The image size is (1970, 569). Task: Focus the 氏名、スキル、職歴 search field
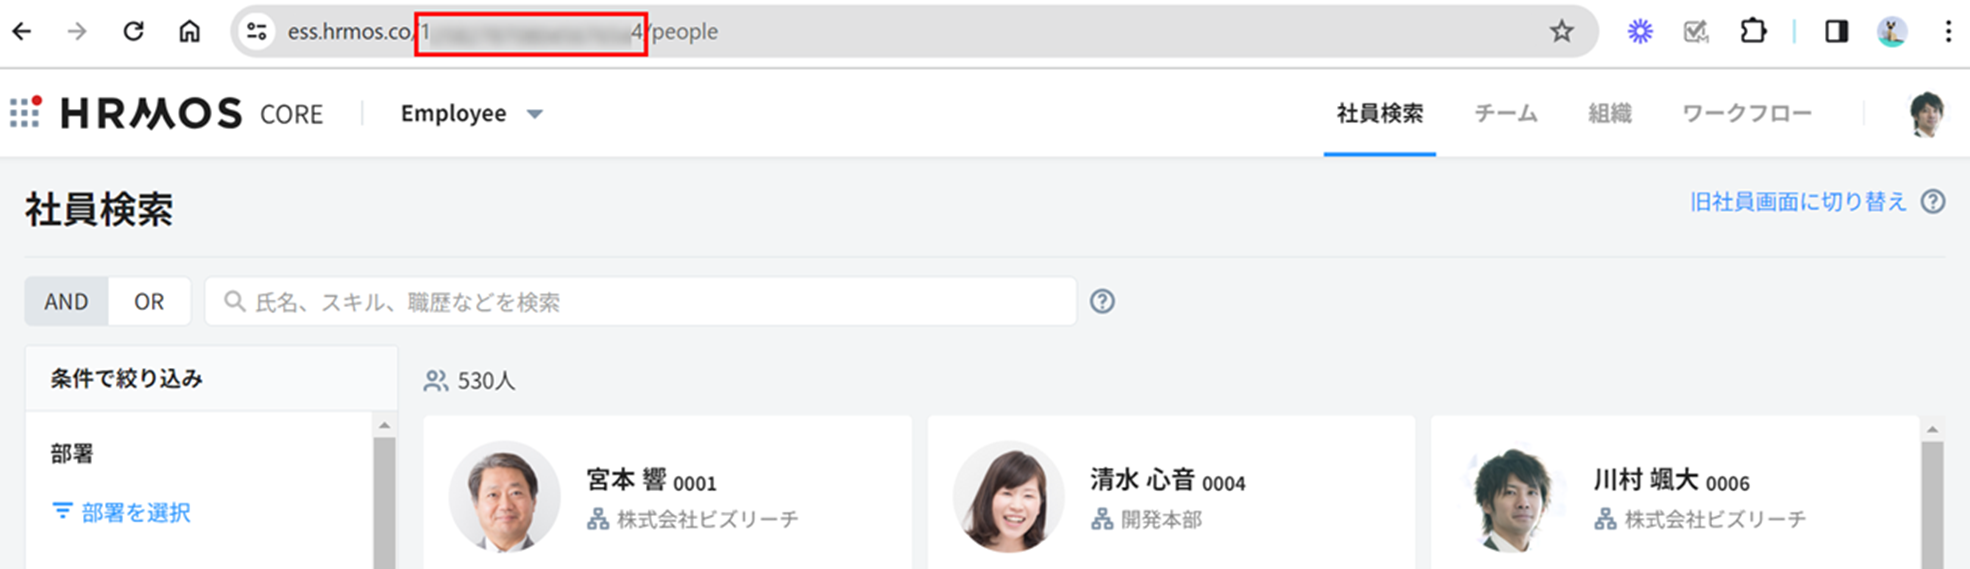point(640,301)
